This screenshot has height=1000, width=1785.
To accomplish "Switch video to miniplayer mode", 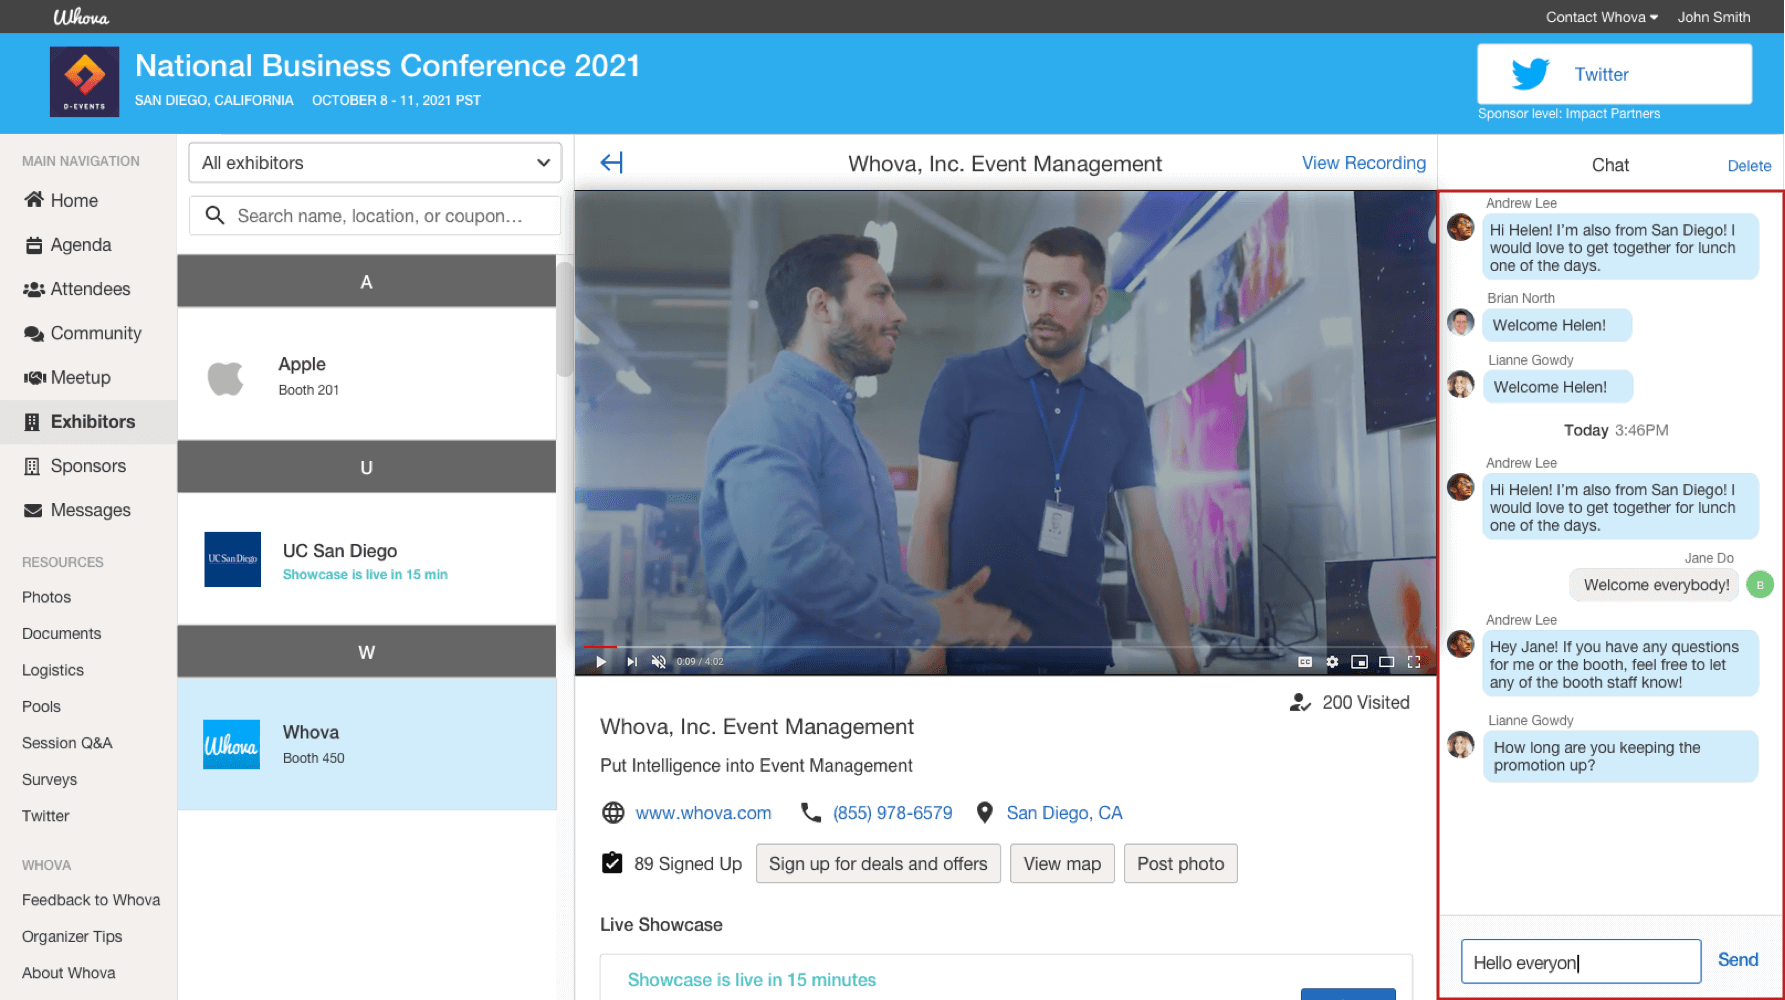I will coord(1359,661).
